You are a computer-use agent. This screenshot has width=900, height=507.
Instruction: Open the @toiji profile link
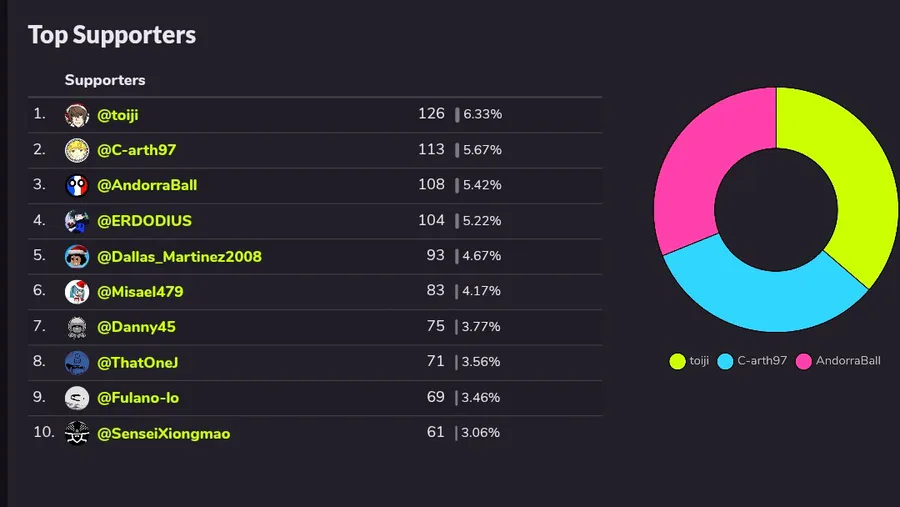point(117,115)
